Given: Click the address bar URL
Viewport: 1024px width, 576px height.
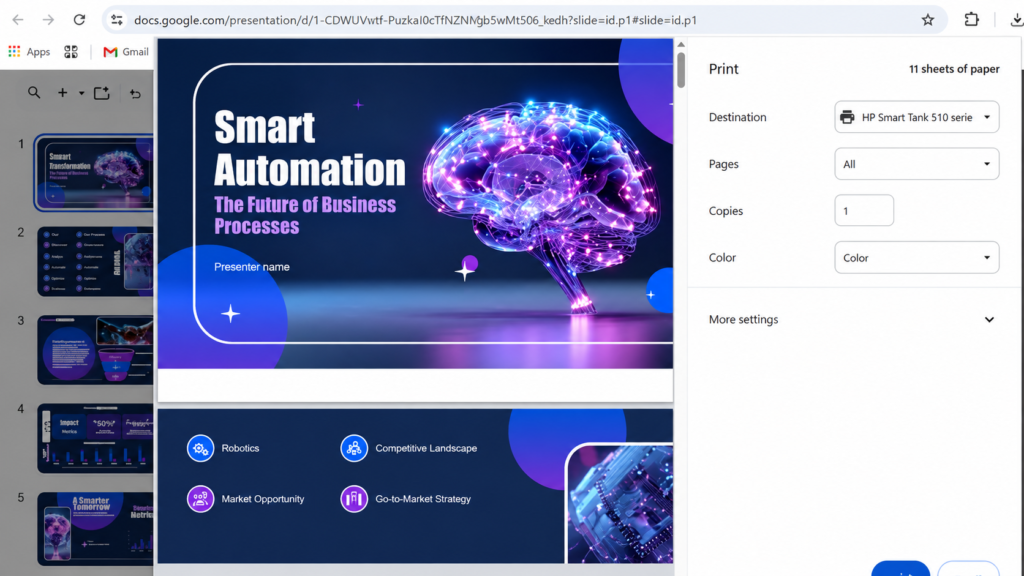Looking at the screenshot, I should click(415, 20).
